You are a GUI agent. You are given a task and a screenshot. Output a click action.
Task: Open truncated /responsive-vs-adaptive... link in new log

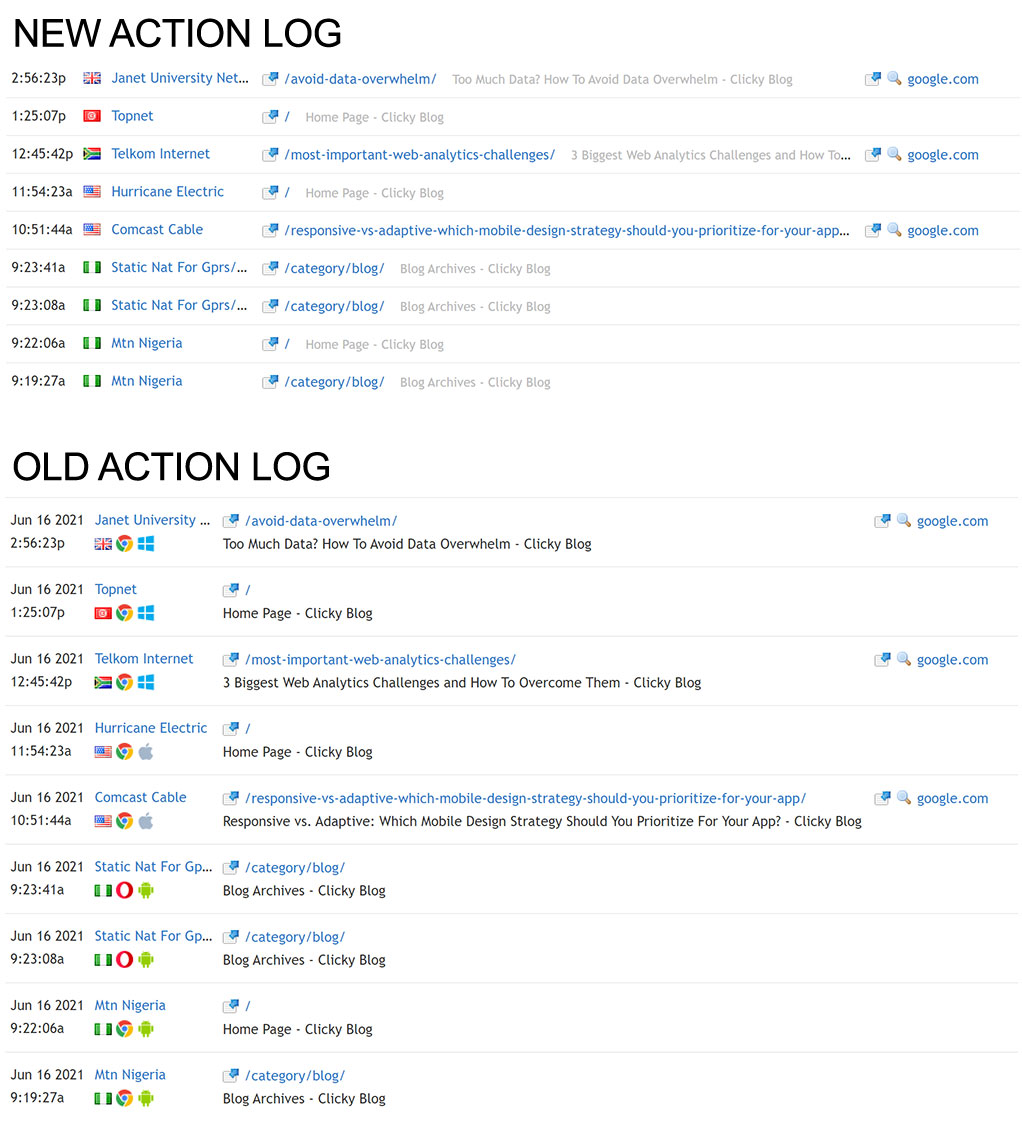pos(566,230)
